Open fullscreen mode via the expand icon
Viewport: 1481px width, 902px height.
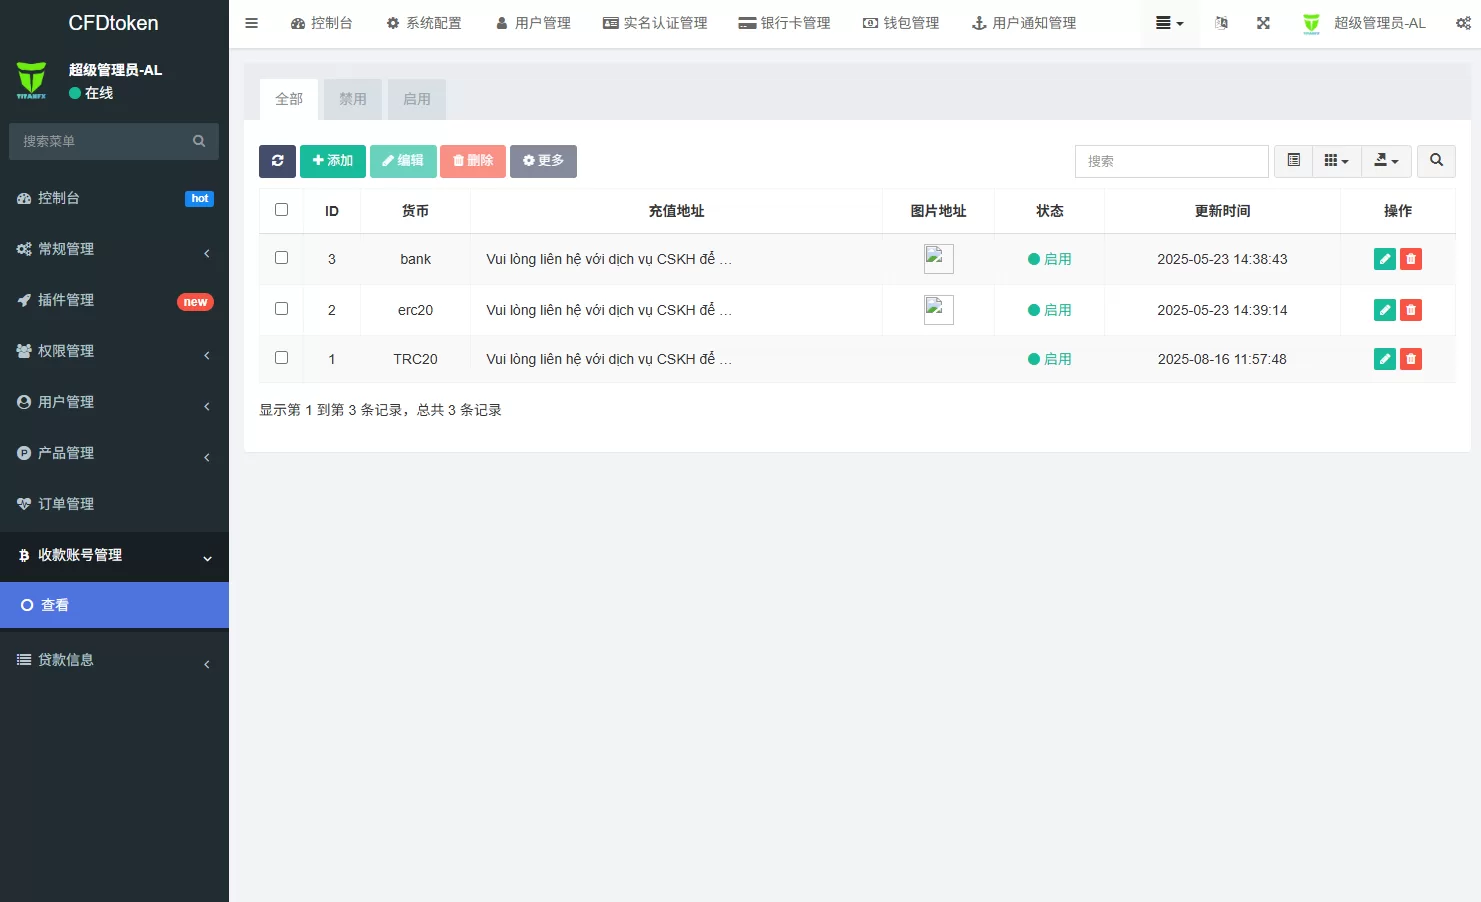[x=1263, y=22]
